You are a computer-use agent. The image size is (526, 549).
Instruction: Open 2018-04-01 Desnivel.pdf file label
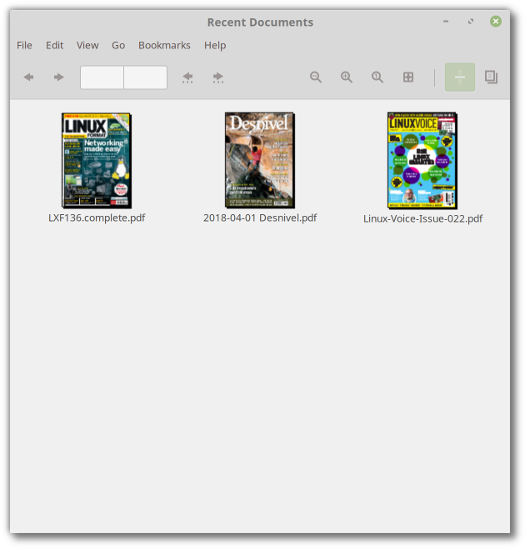[x=260, y=218]
